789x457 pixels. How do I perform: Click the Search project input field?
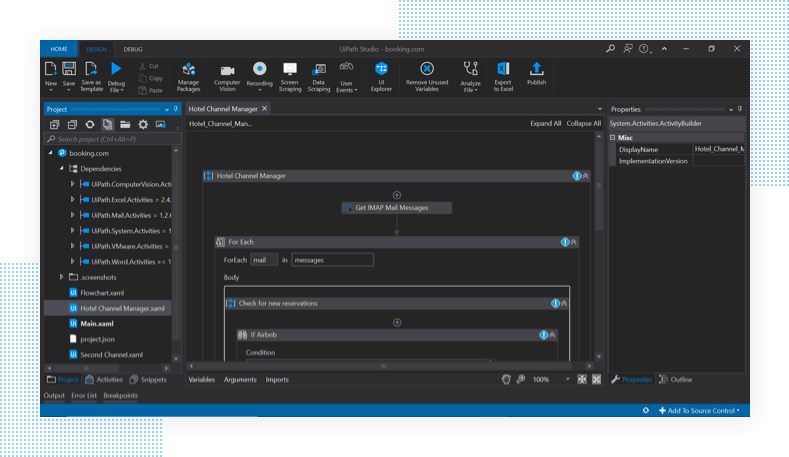click(x=113, y=139)
